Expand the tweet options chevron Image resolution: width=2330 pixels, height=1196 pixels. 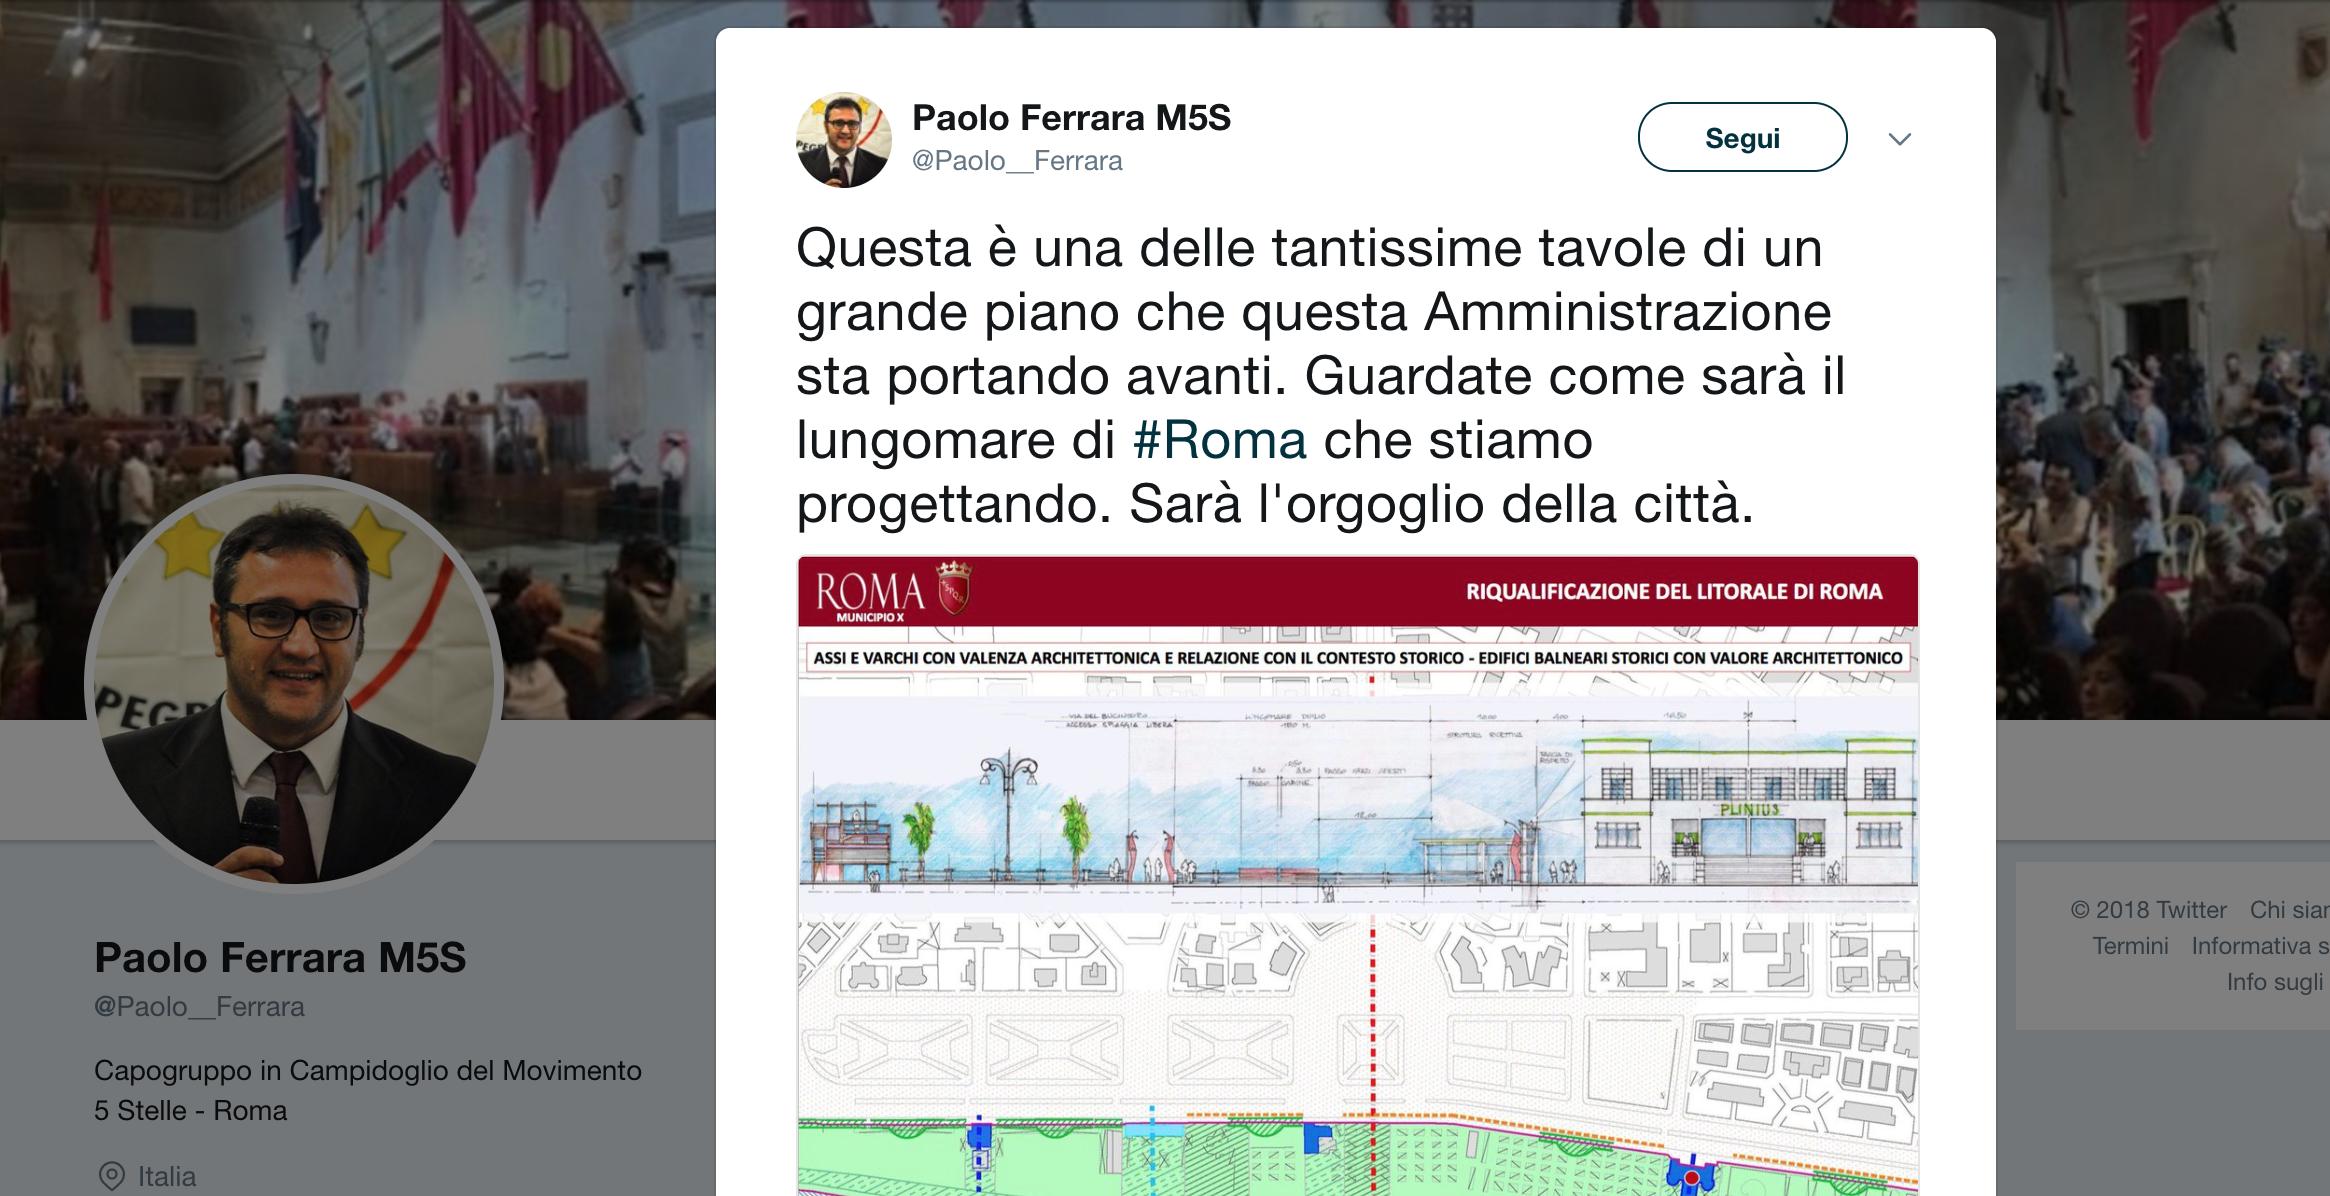[x=1899, y=139]
